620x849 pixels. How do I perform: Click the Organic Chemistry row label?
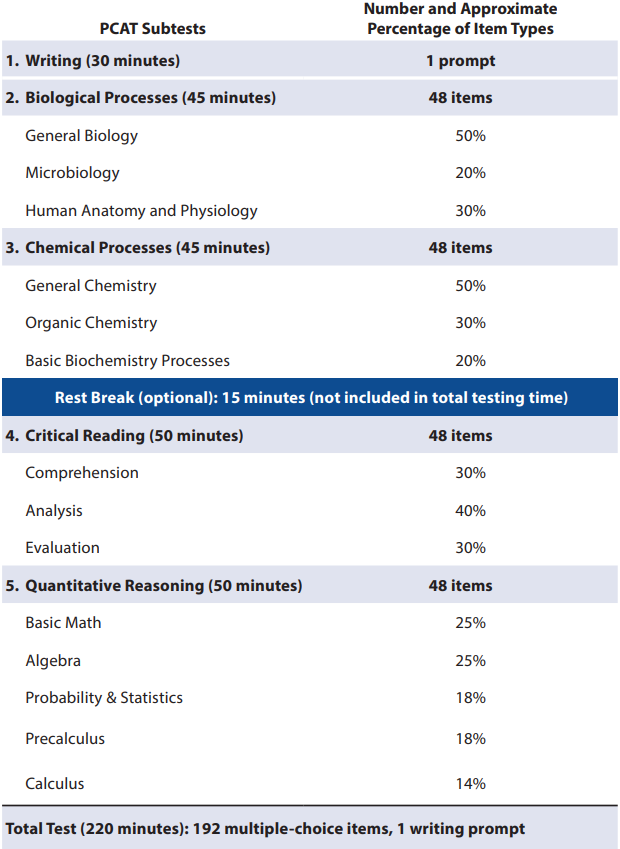tap(91, 323)
